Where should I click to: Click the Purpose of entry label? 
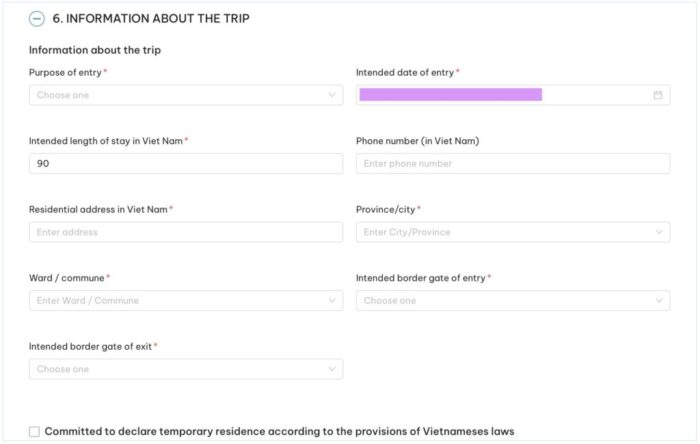pos(65,73)
